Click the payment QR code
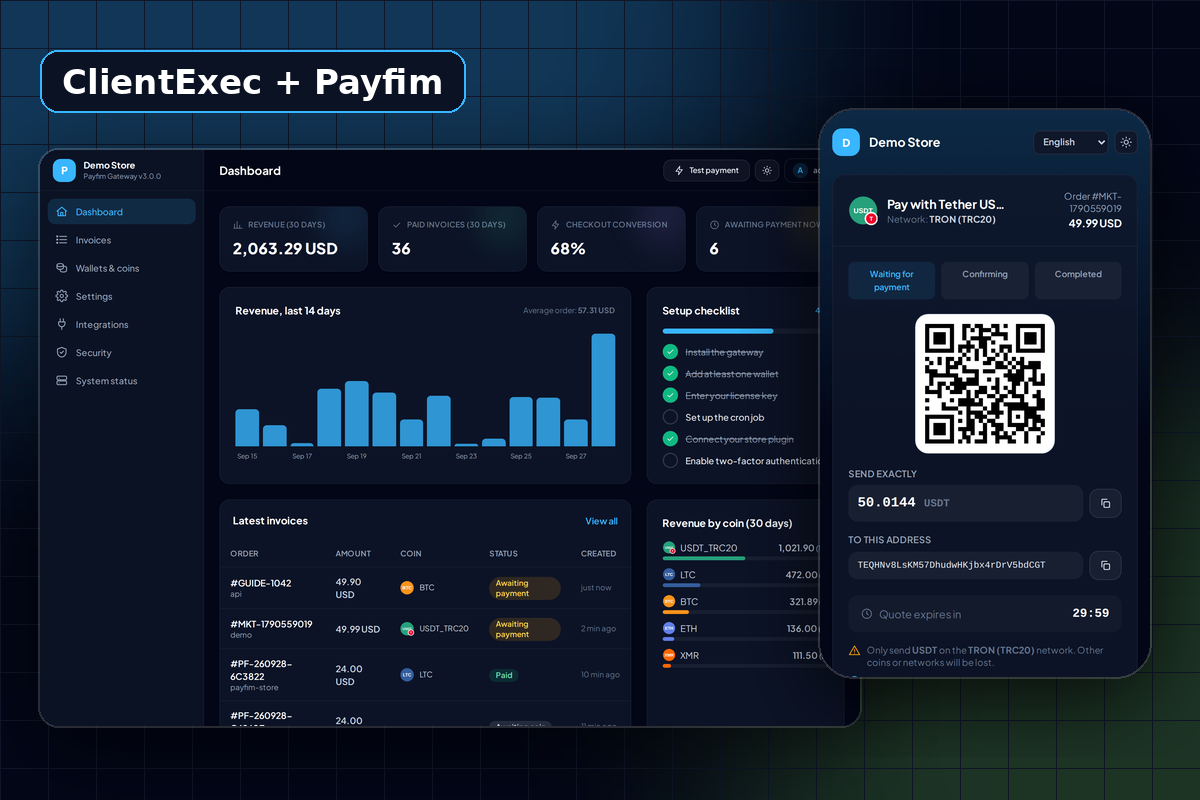 [x=985, y=384]
